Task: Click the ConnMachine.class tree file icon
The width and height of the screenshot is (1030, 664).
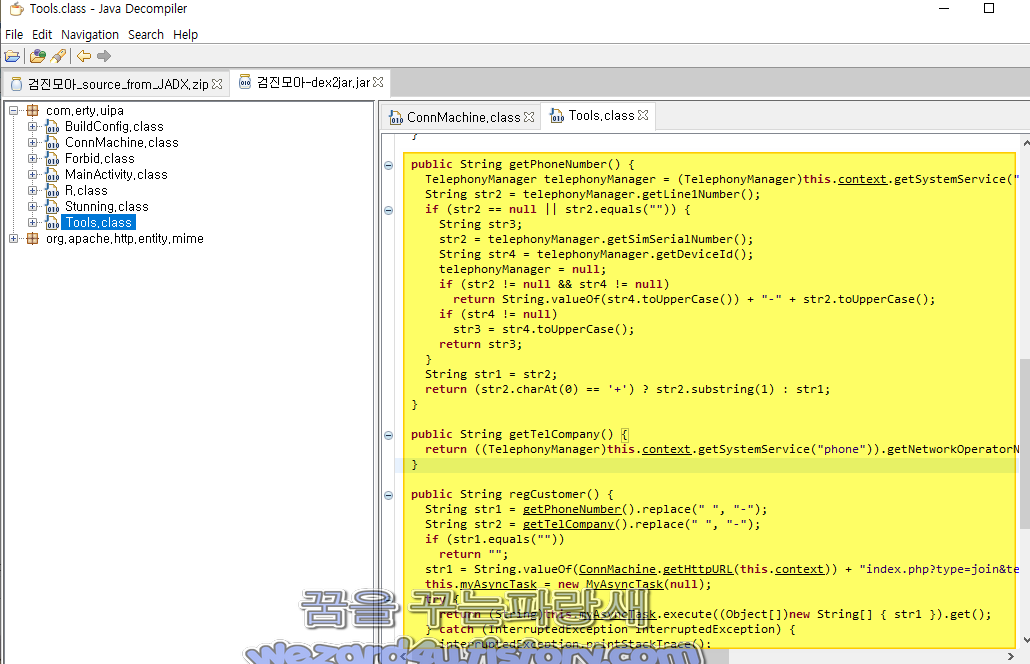Action: tap(53, 143)
